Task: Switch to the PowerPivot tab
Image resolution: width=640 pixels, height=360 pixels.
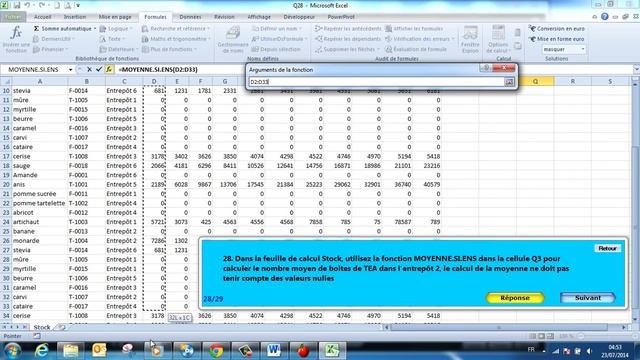Action: click(341, 17)
